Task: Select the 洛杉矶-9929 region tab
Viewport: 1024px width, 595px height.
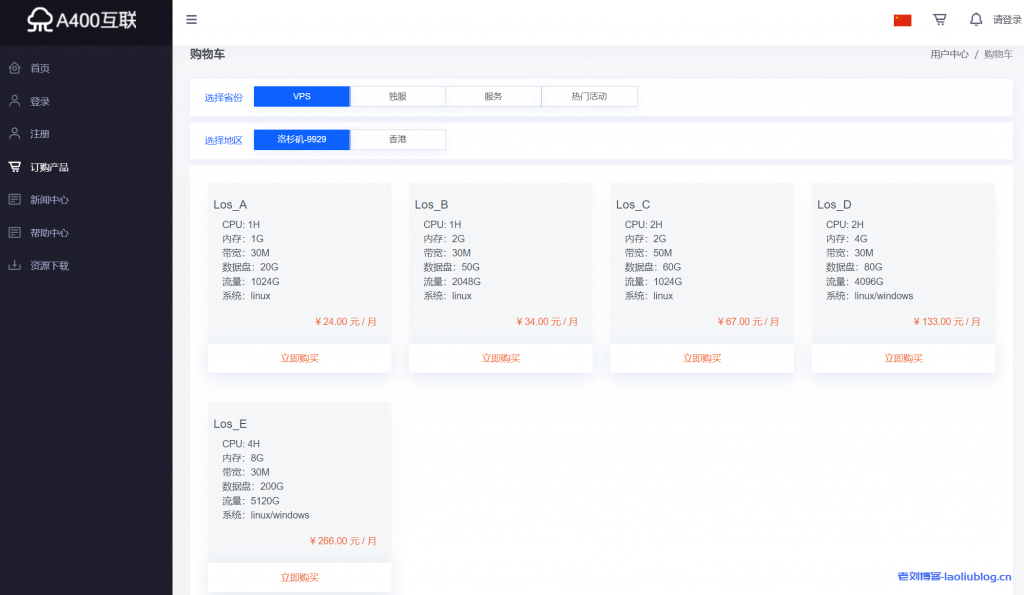Action: [301, 140]
